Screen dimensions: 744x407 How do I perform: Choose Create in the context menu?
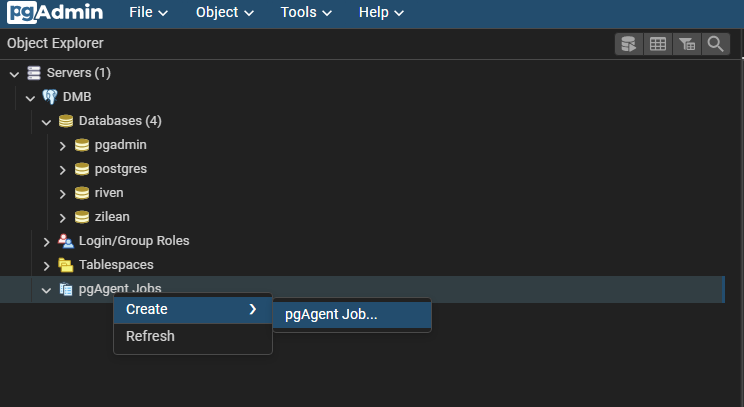tap(193, 309)
